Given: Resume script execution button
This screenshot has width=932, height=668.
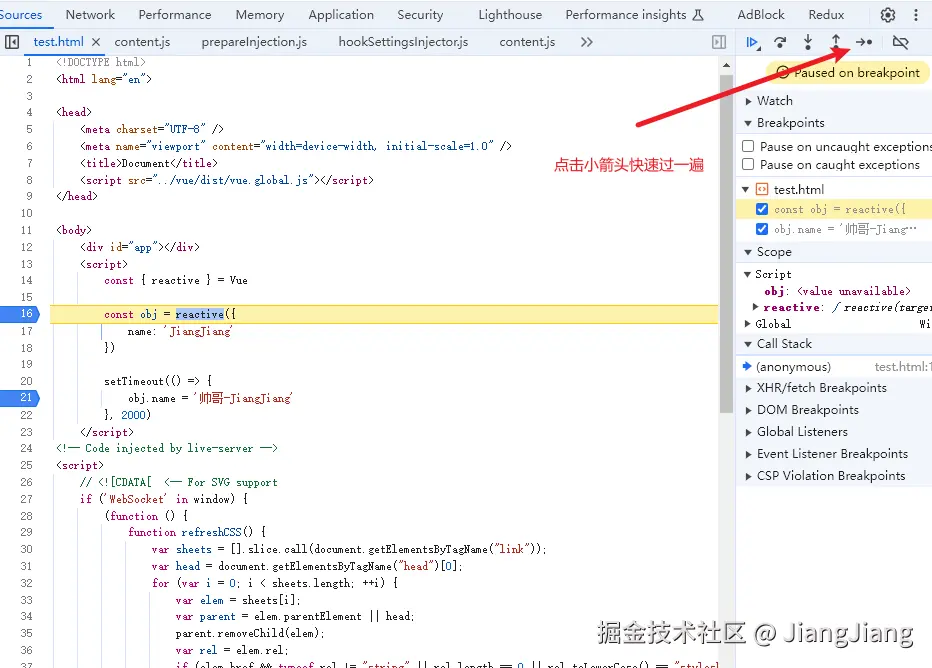Looking at the screenshot, I should pyautogui.click(x=752, y=42).
